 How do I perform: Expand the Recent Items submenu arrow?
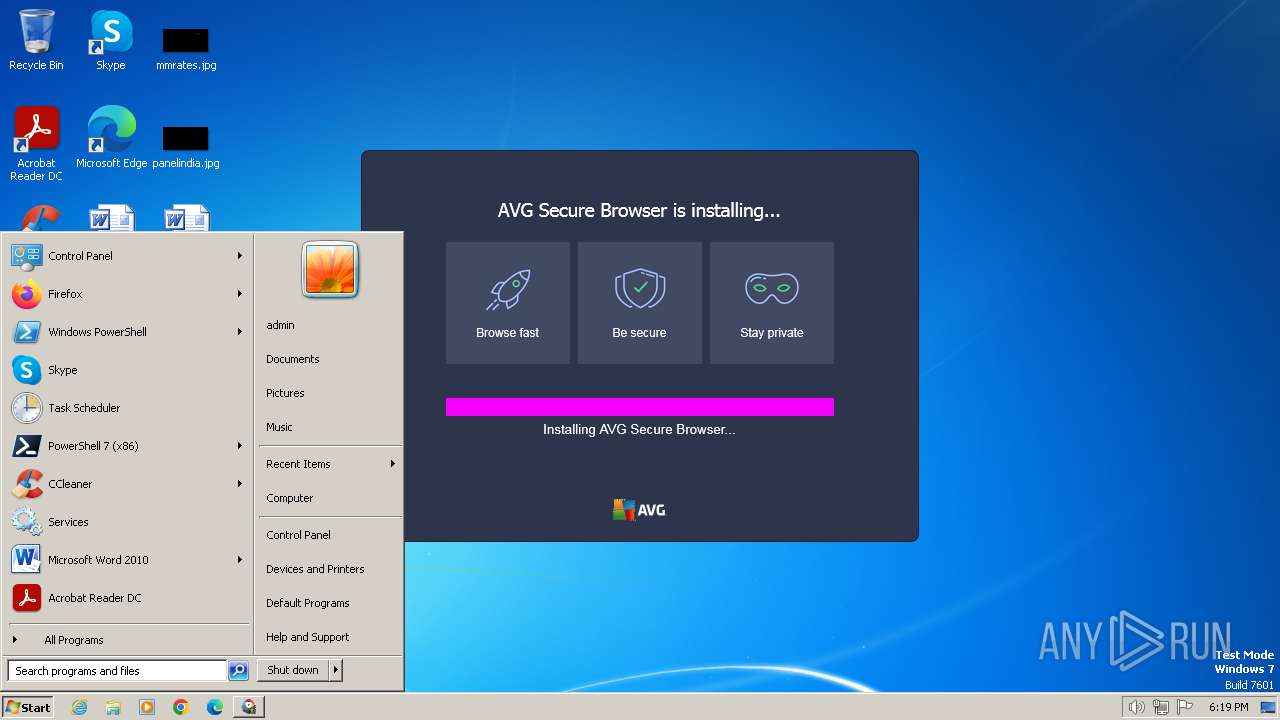click(393, 464)
